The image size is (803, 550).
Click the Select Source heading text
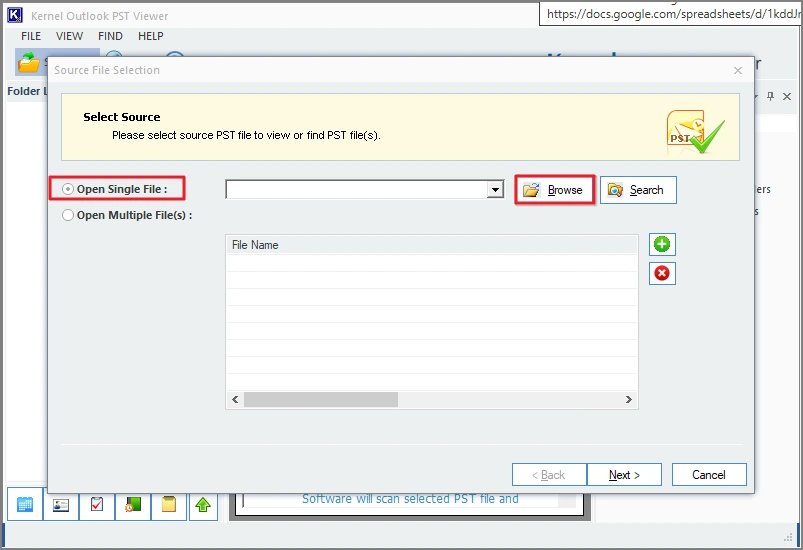(122, 117)
